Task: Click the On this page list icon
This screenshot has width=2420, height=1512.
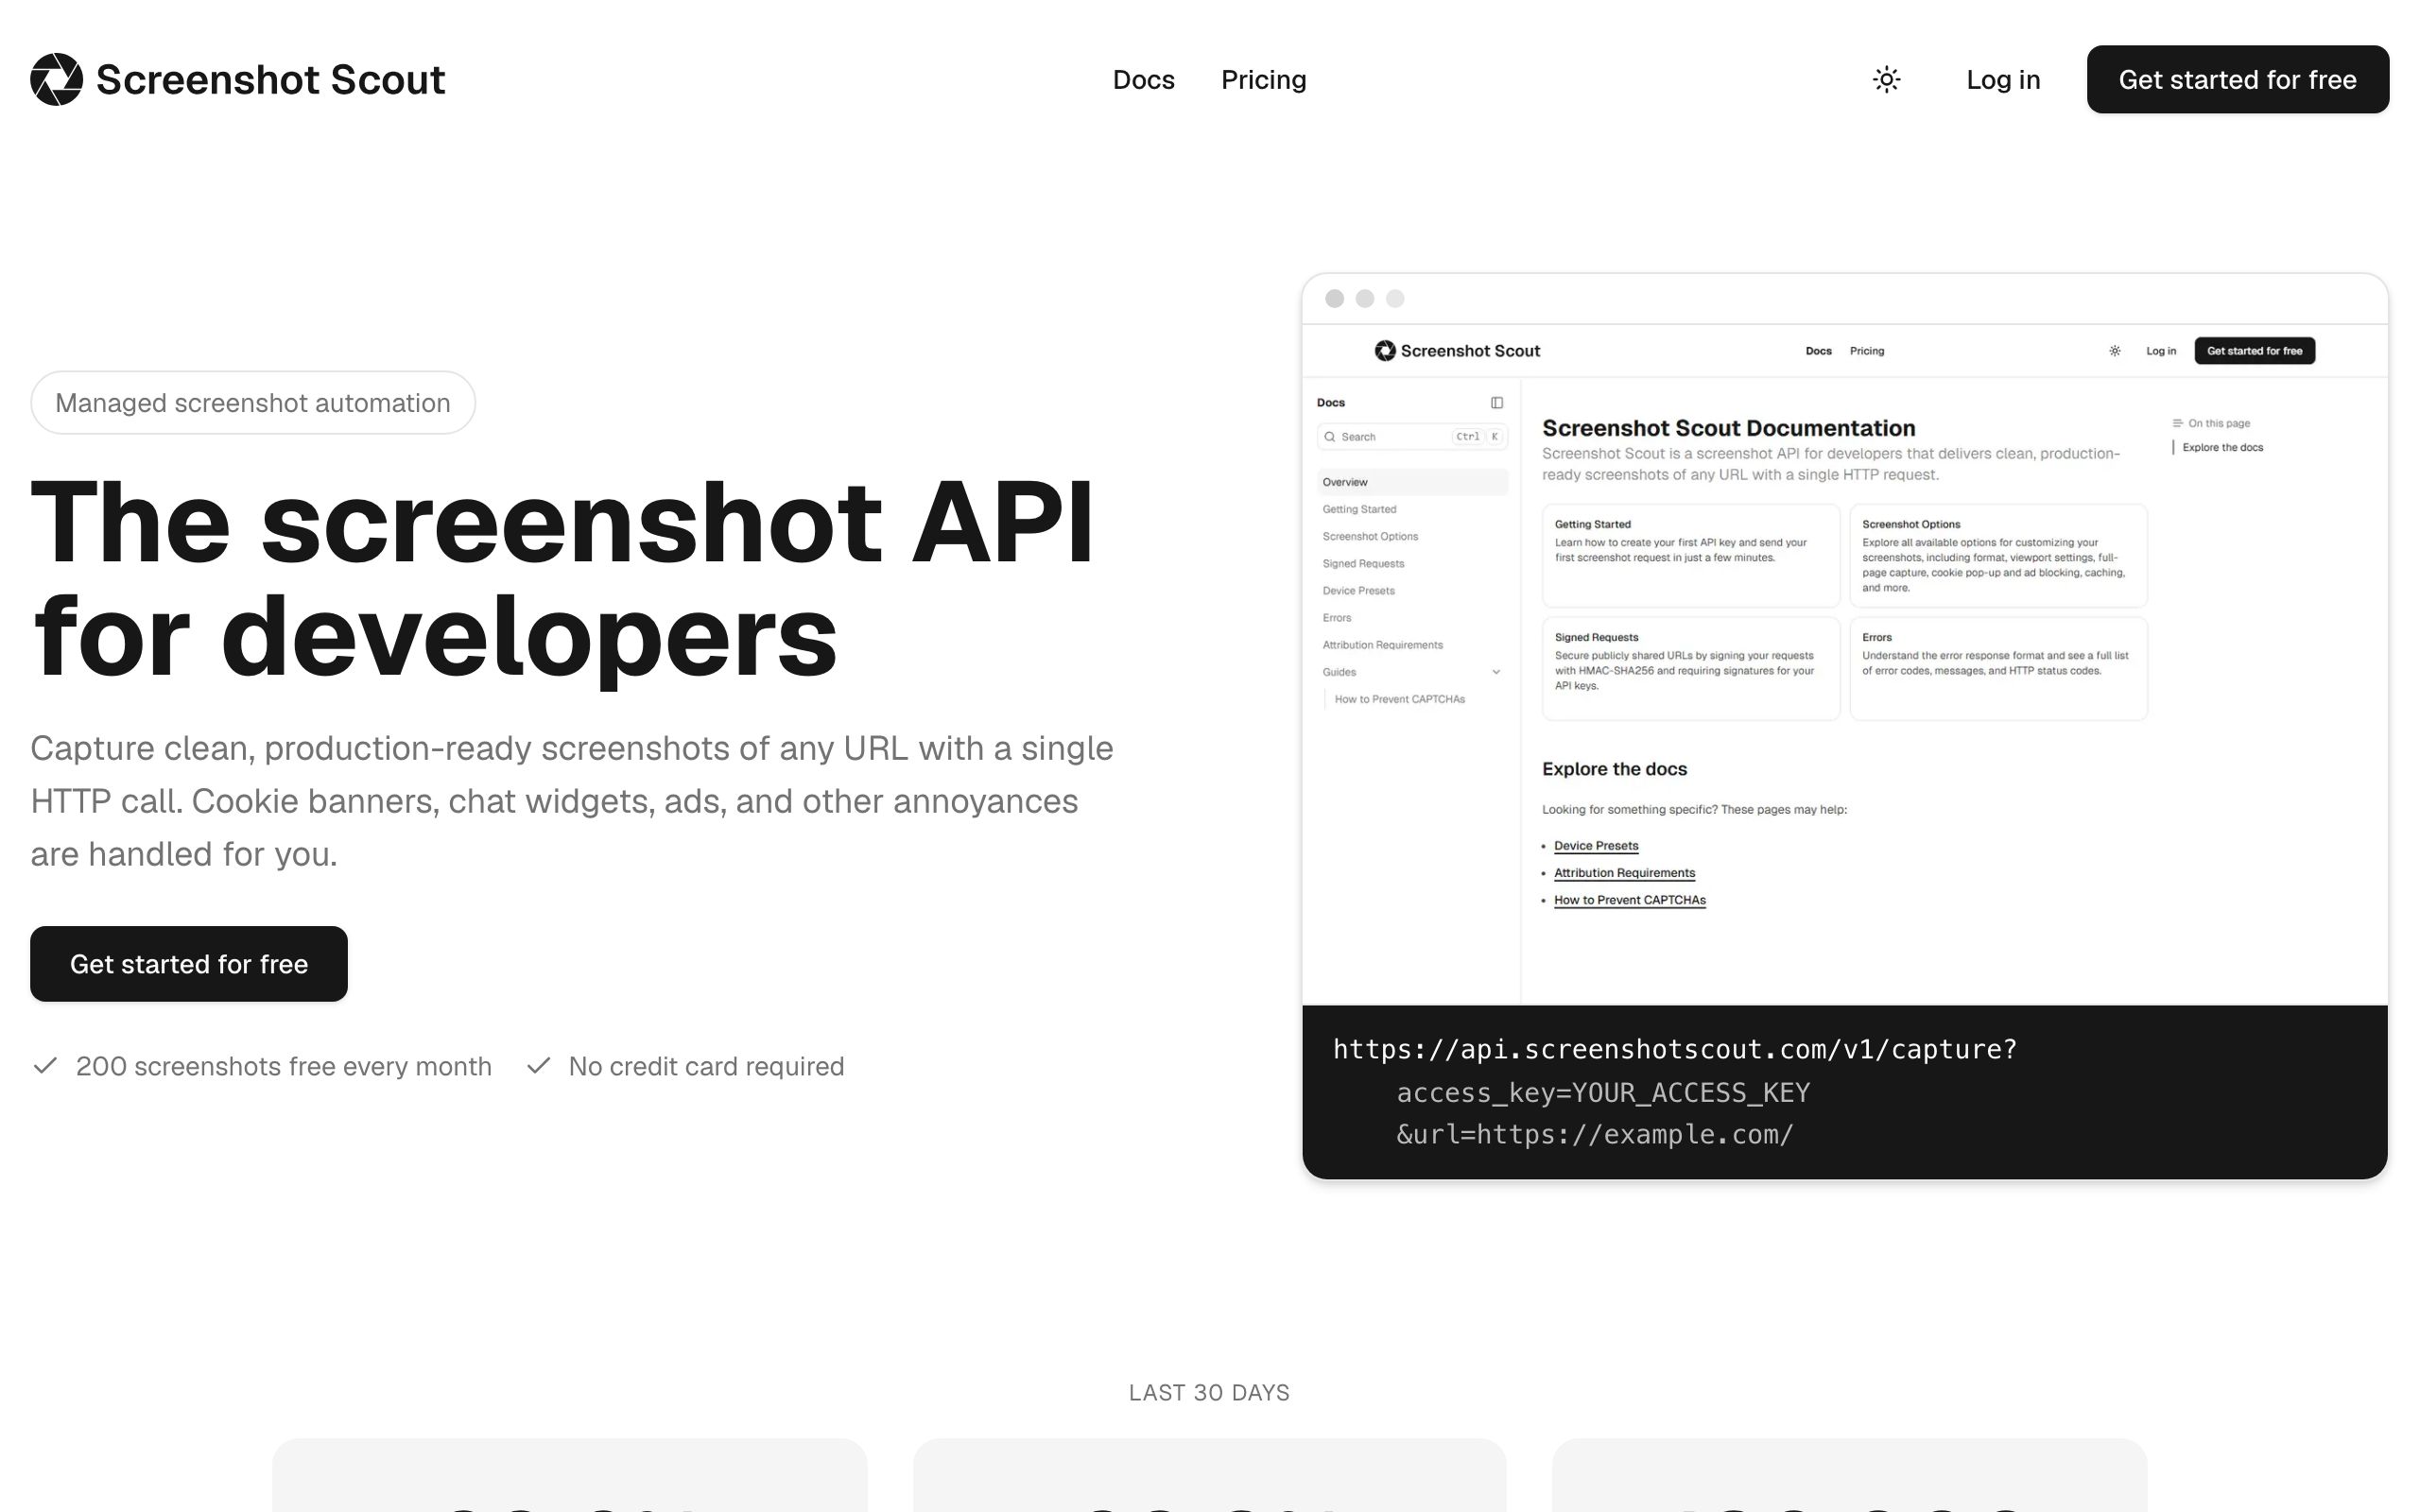Action: click(x=2176, y=423)
